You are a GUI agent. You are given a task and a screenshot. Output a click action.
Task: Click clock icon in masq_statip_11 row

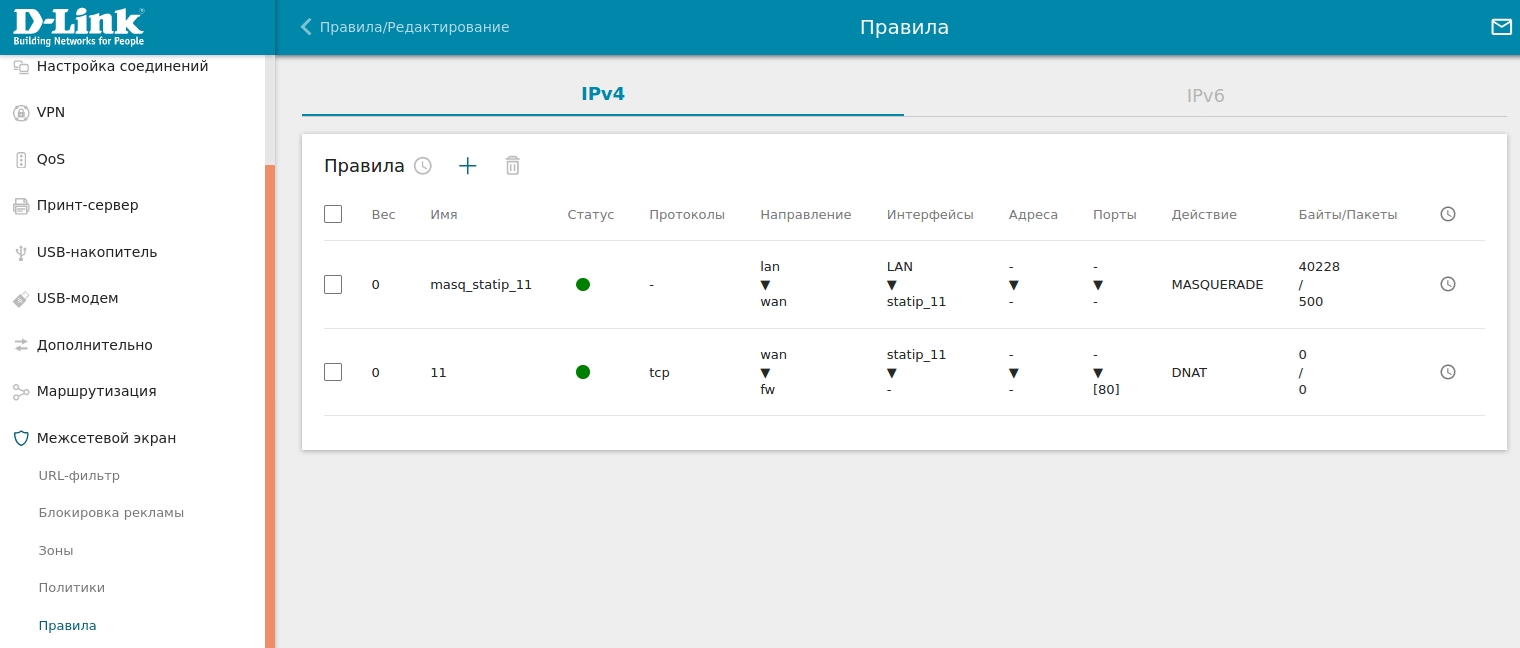click(x=1447, y=284)
